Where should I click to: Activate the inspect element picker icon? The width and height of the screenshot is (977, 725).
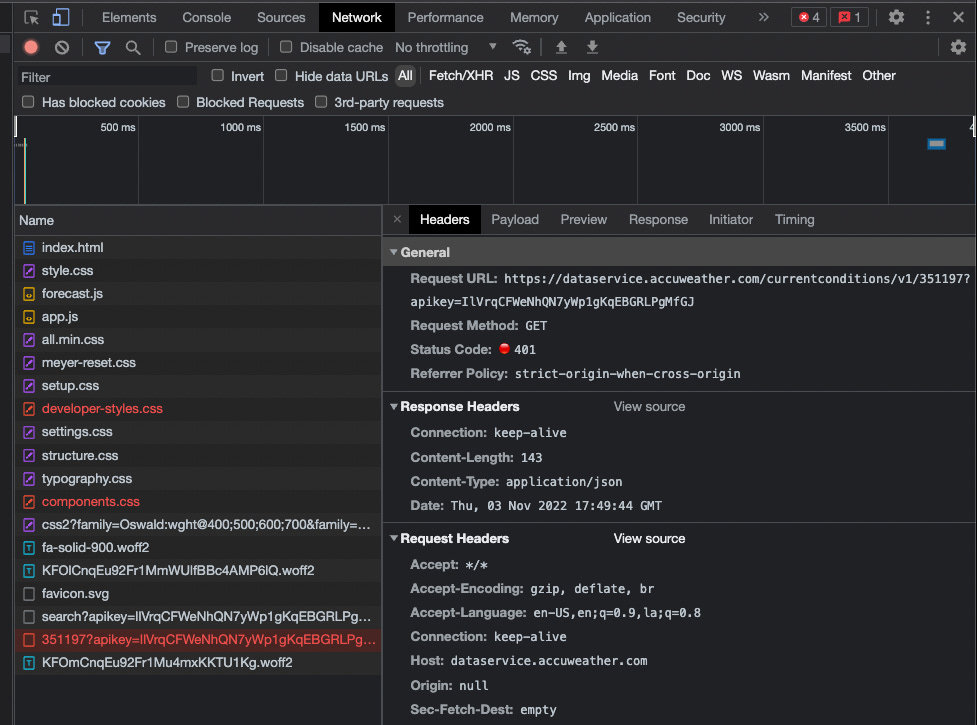[31, 17]
